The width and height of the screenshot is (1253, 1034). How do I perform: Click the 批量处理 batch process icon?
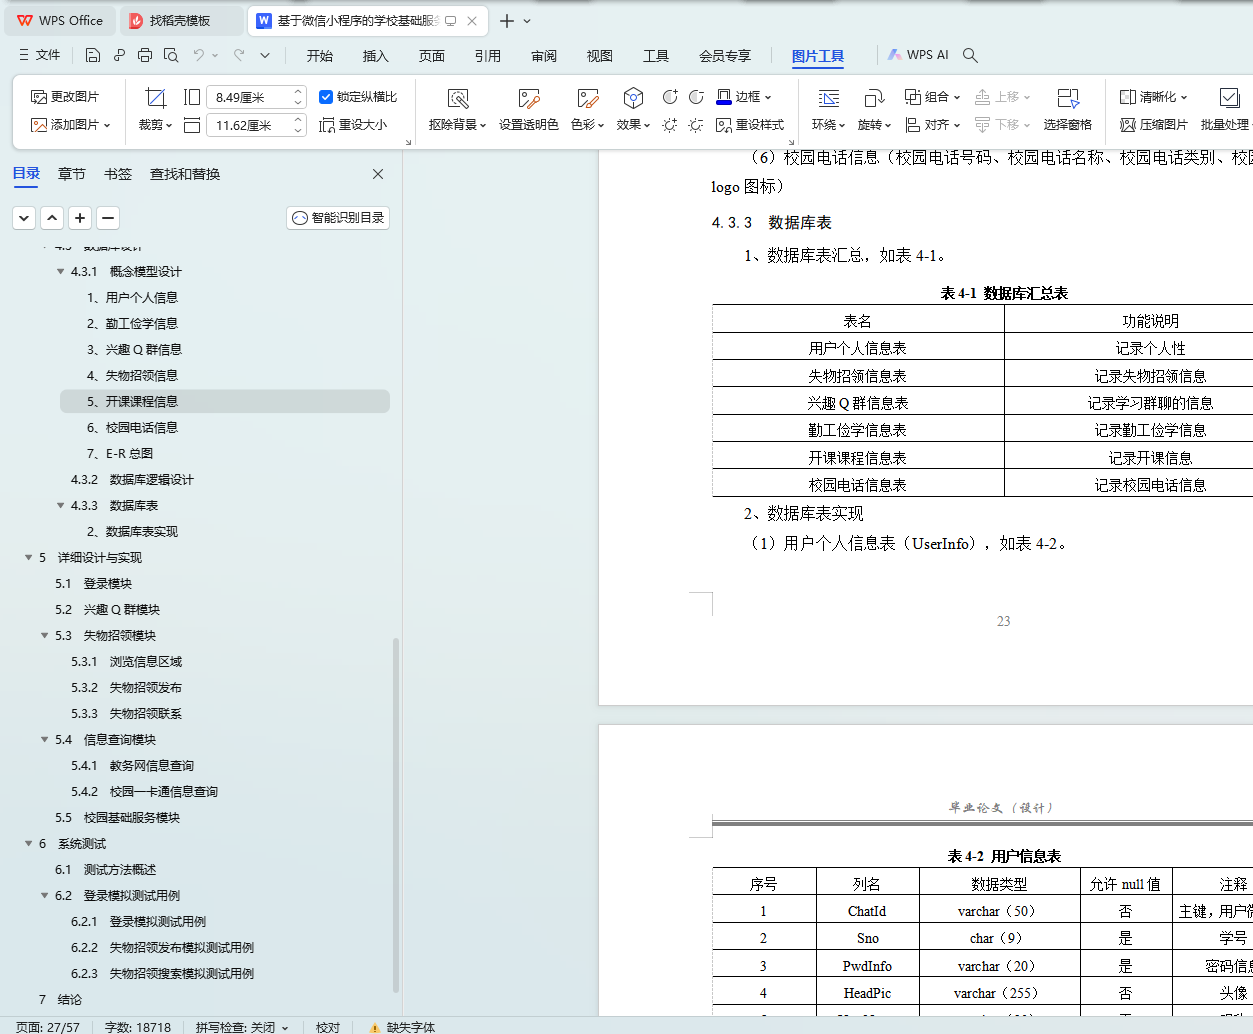tap(1229, 98)
